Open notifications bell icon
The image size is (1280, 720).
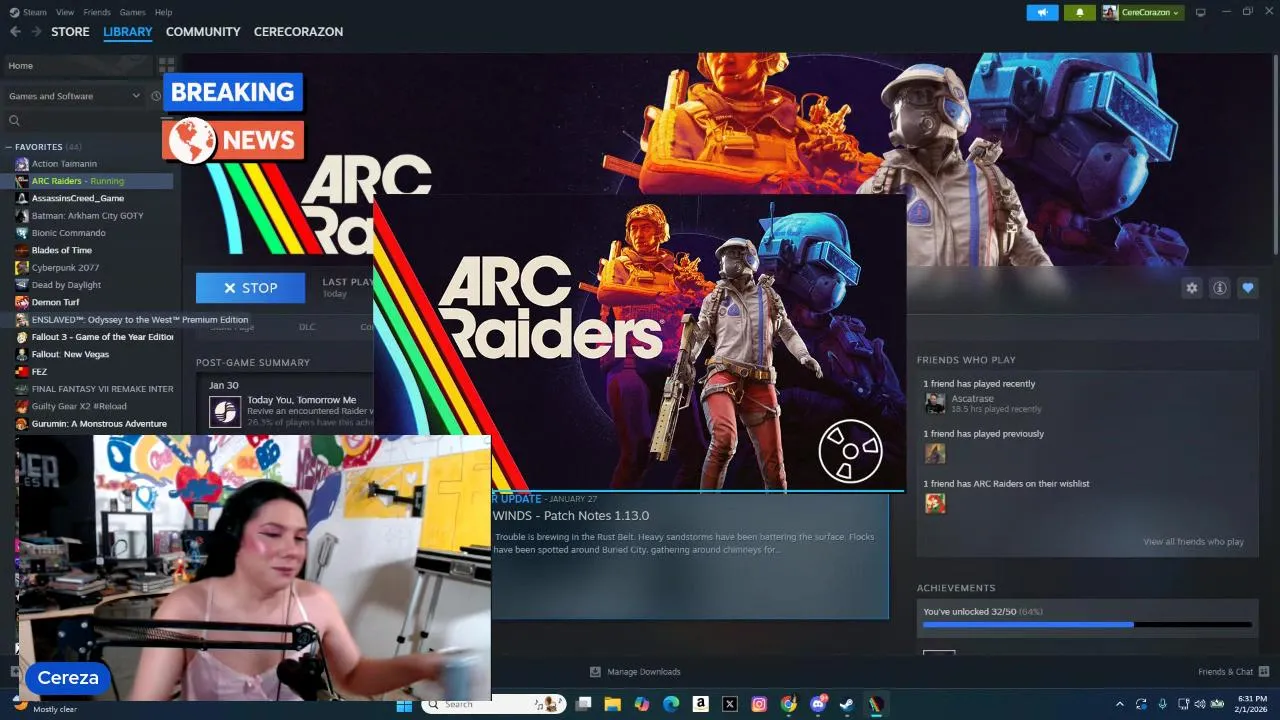pyautogui.click(x=1079, y=12)
